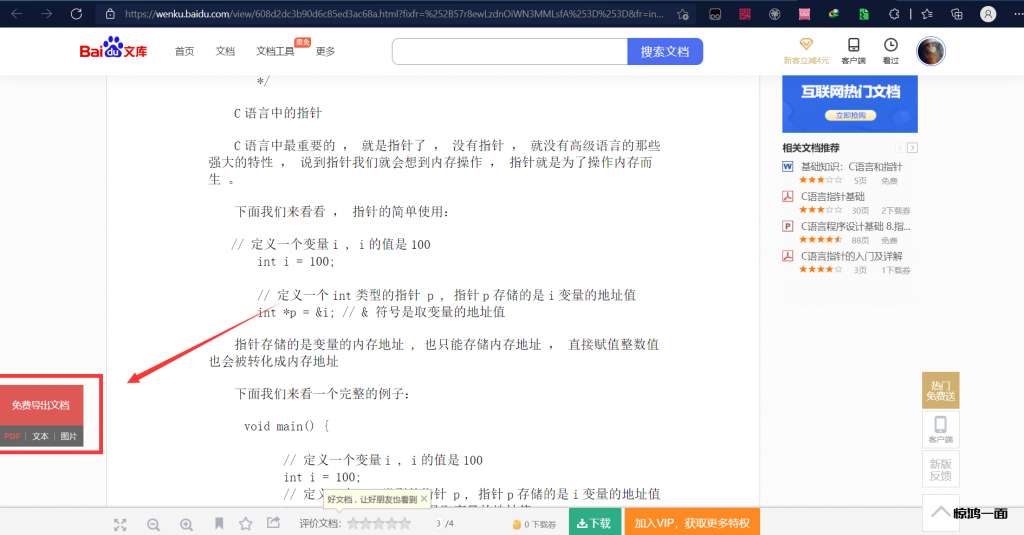Refresh the browser page
The height and width of the screenshot is (535, 1024).
77,14
